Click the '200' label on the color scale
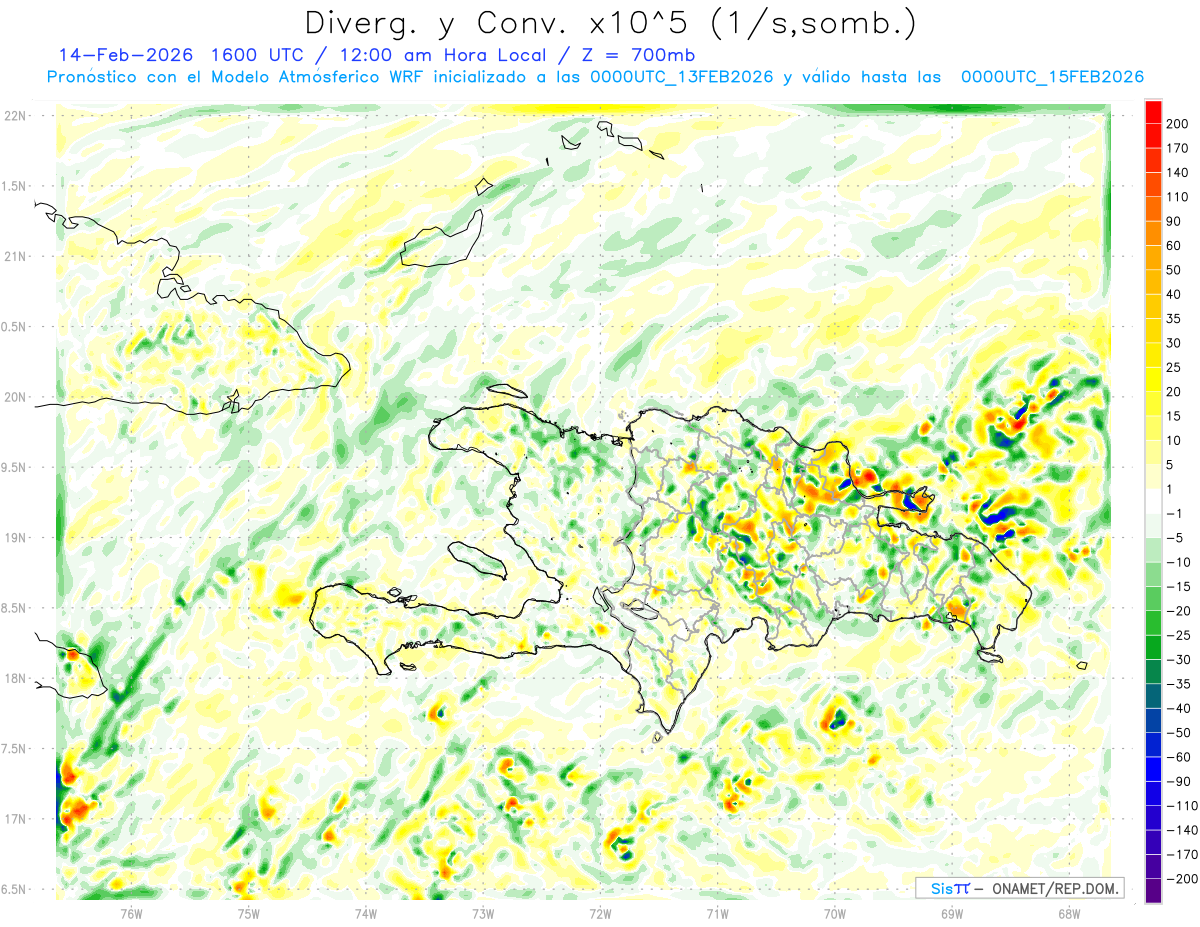The image size is (1200, 927). click(1177, 124)
